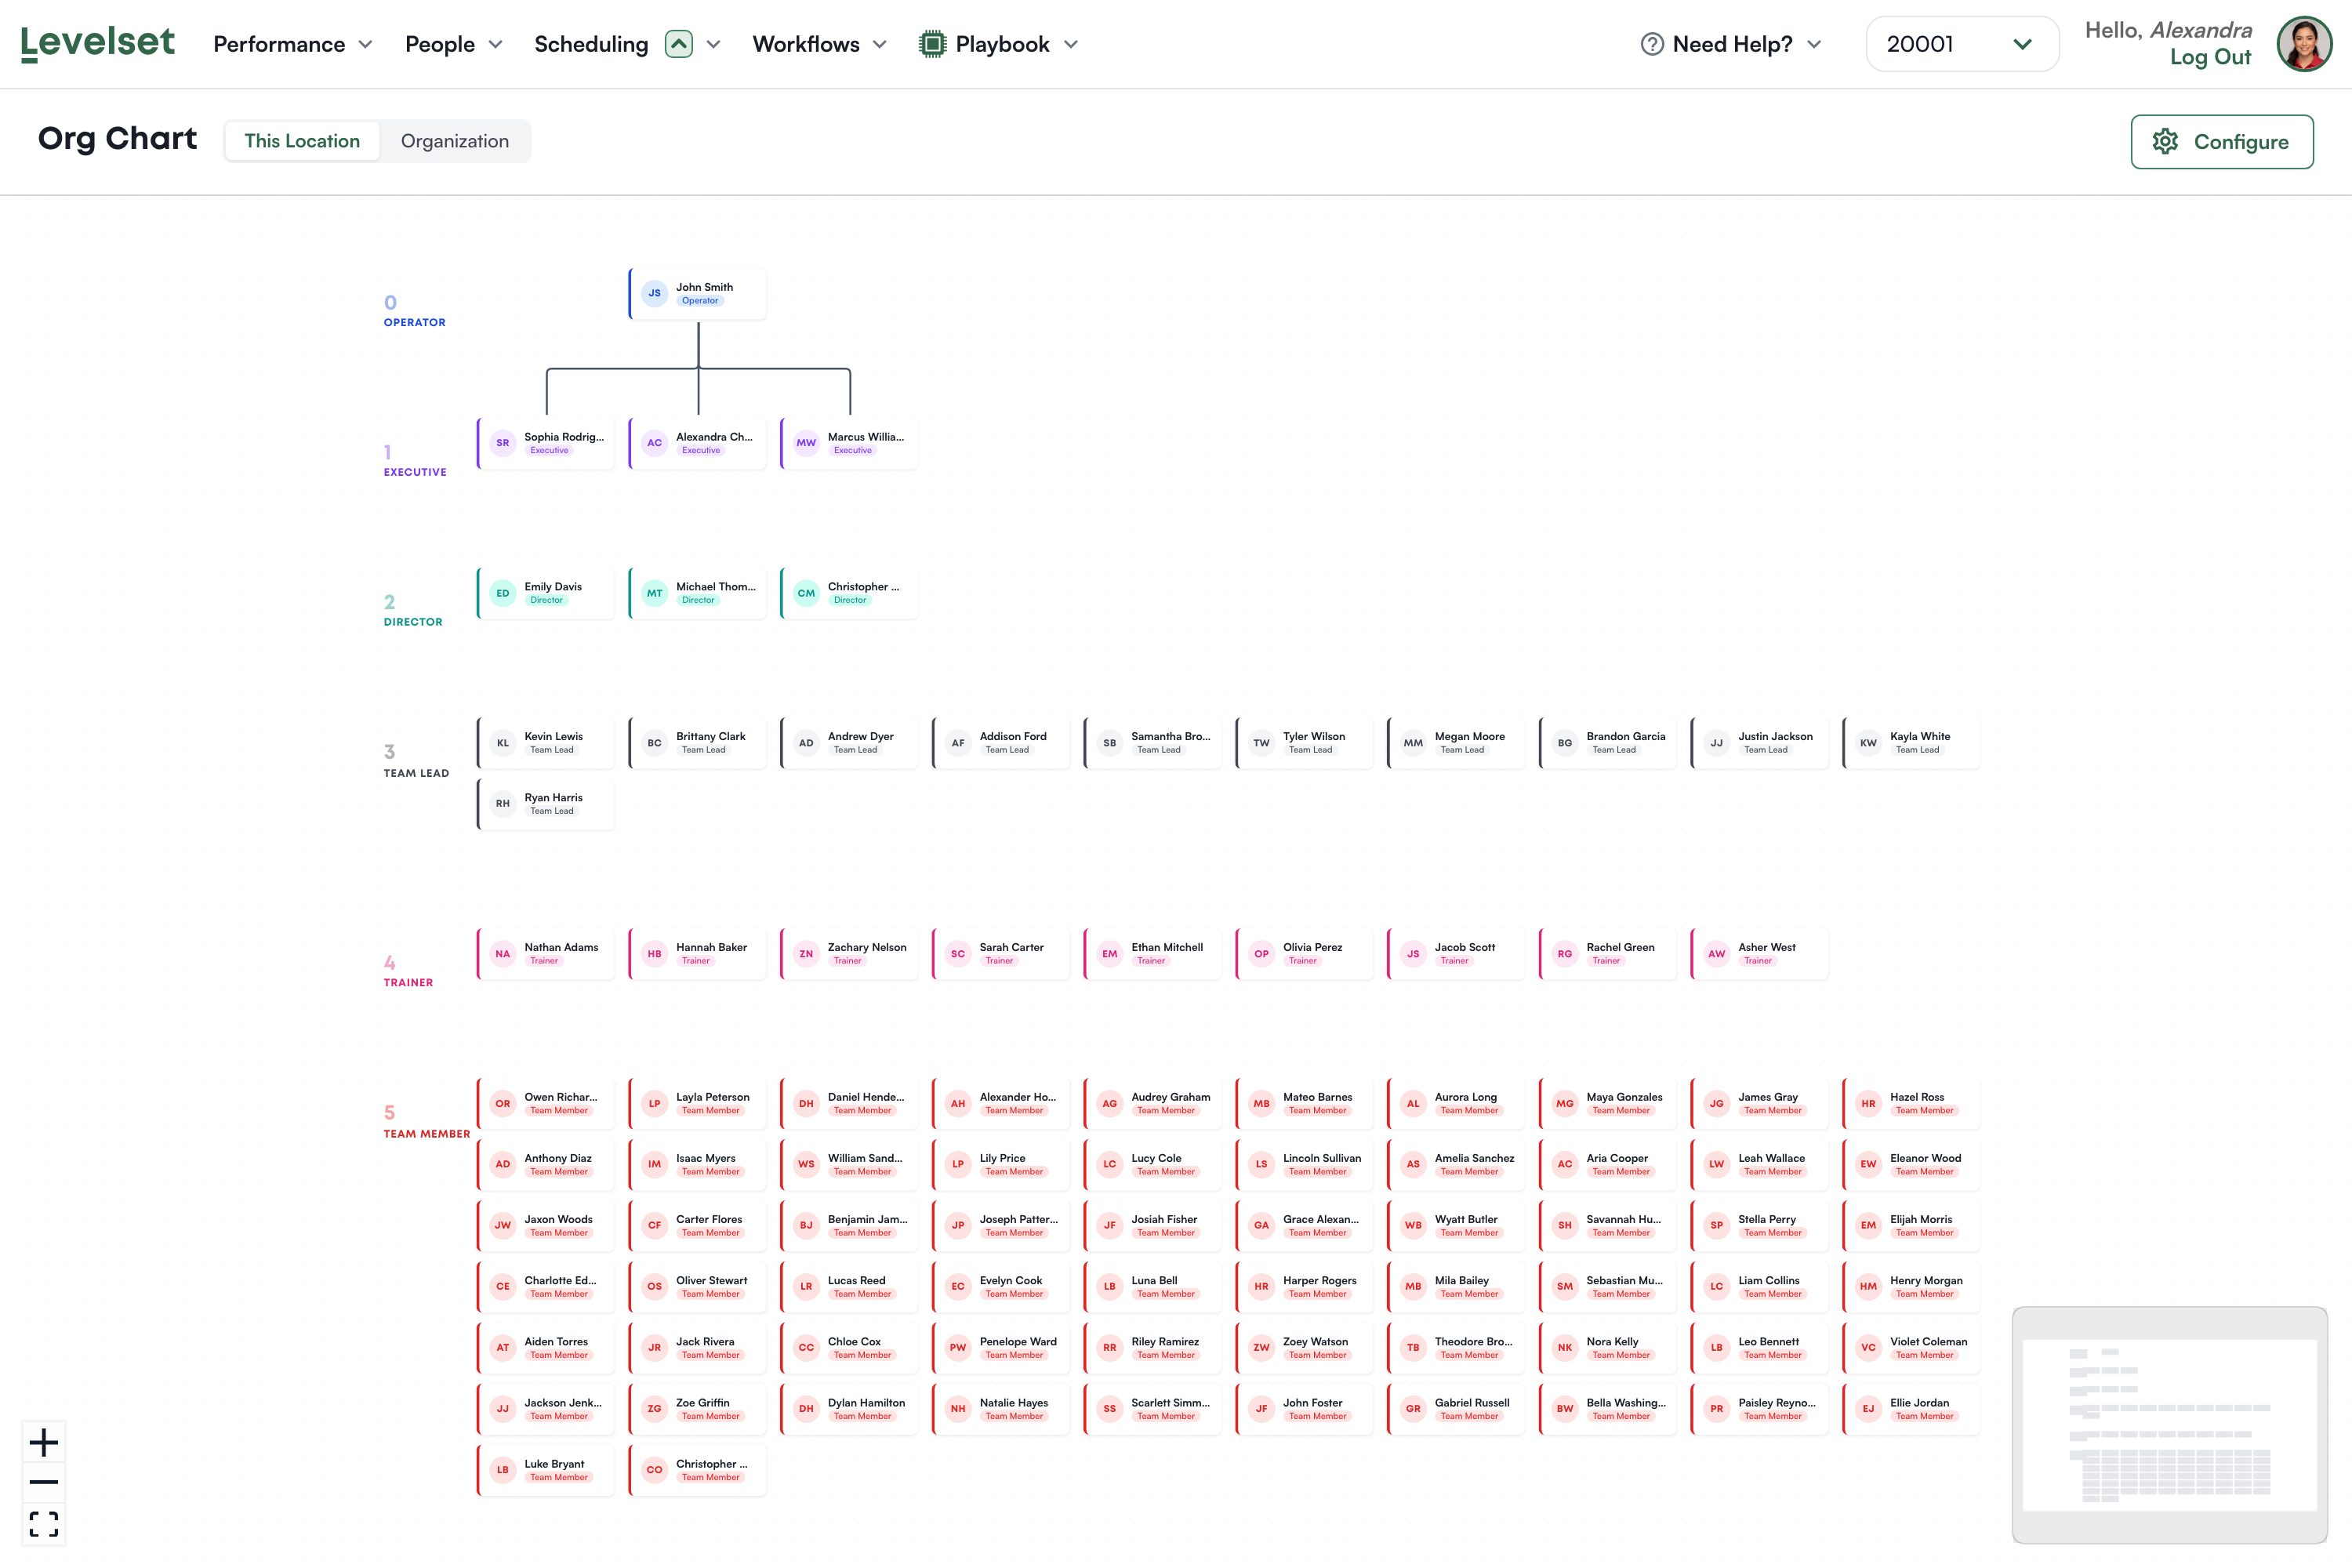The image size is (2352, 1568).
Task: Click Sophia Rodriguez's SR avatar
Action: pyautogui.click(x=503, y=442)
